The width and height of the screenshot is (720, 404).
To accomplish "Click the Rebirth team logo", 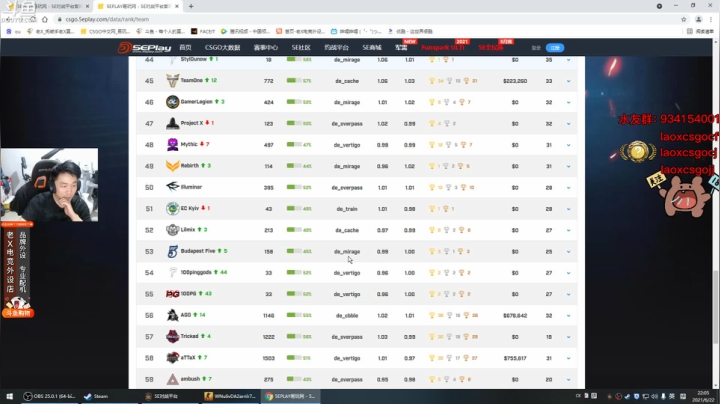I will coord(172,166).
